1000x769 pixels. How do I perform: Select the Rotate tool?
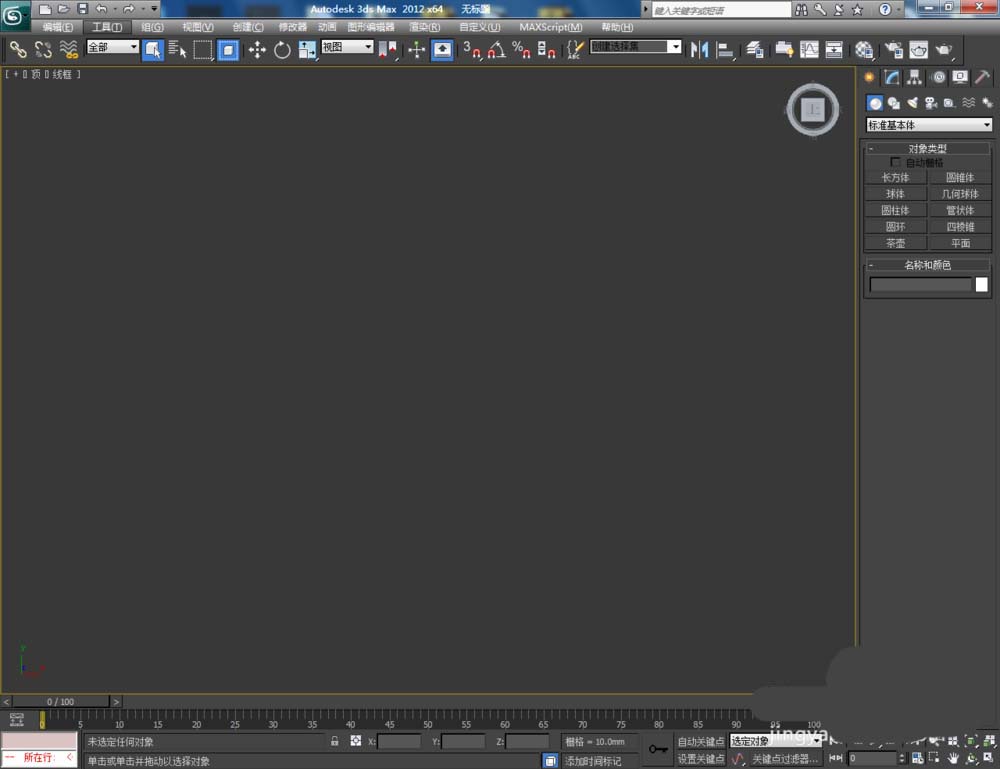[x=282, y=49]
